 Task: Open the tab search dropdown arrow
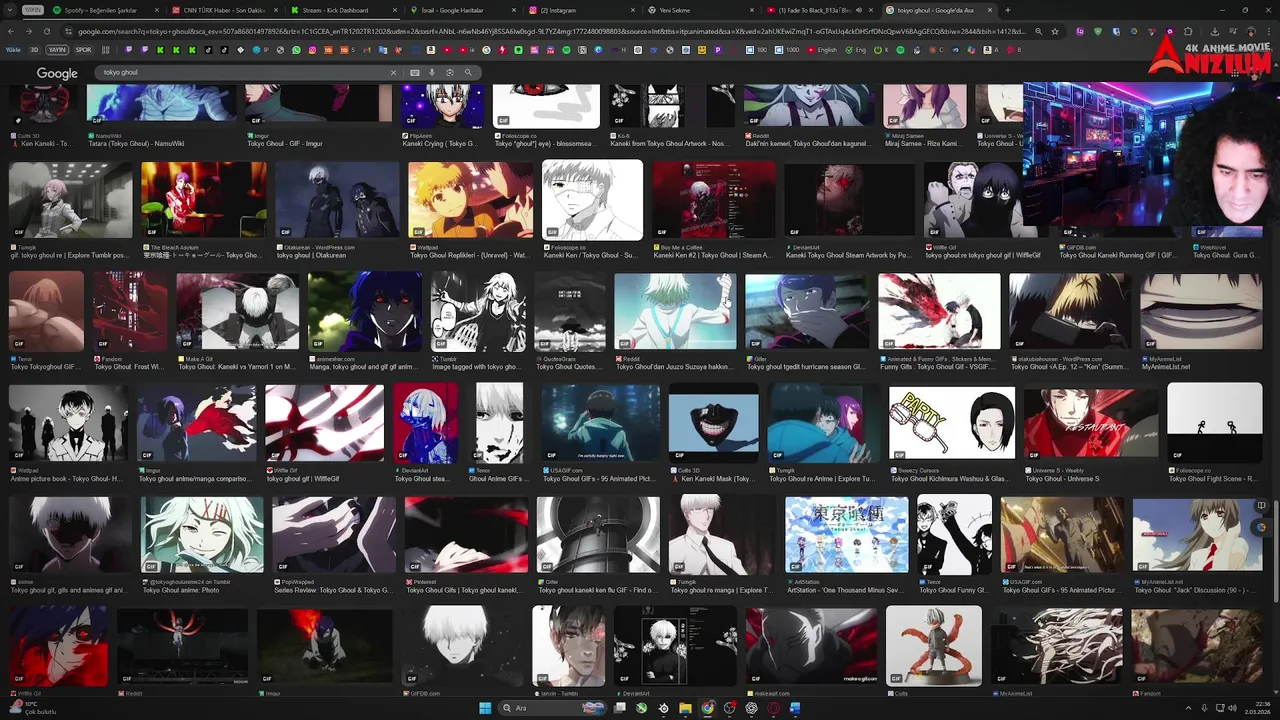pos(12,10)
